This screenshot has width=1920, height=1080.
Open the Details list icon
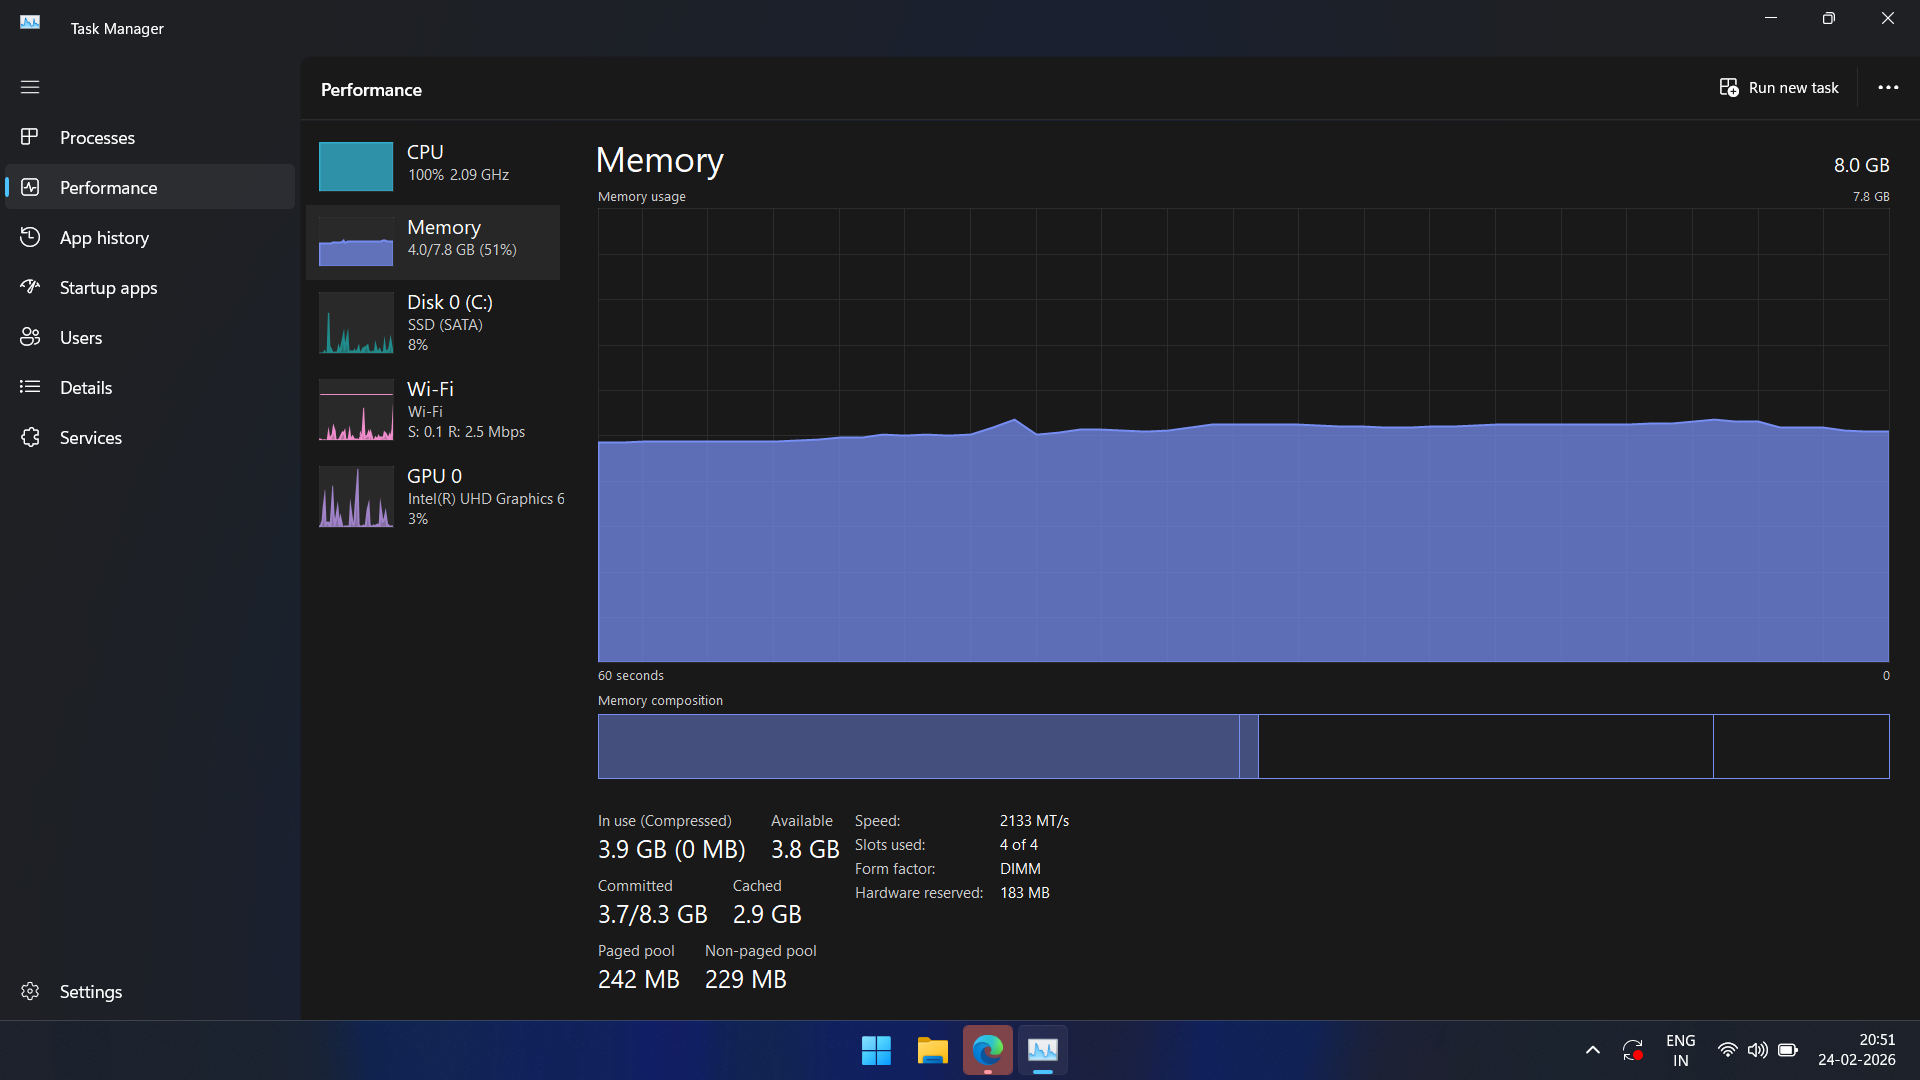(x=30, y=387)
